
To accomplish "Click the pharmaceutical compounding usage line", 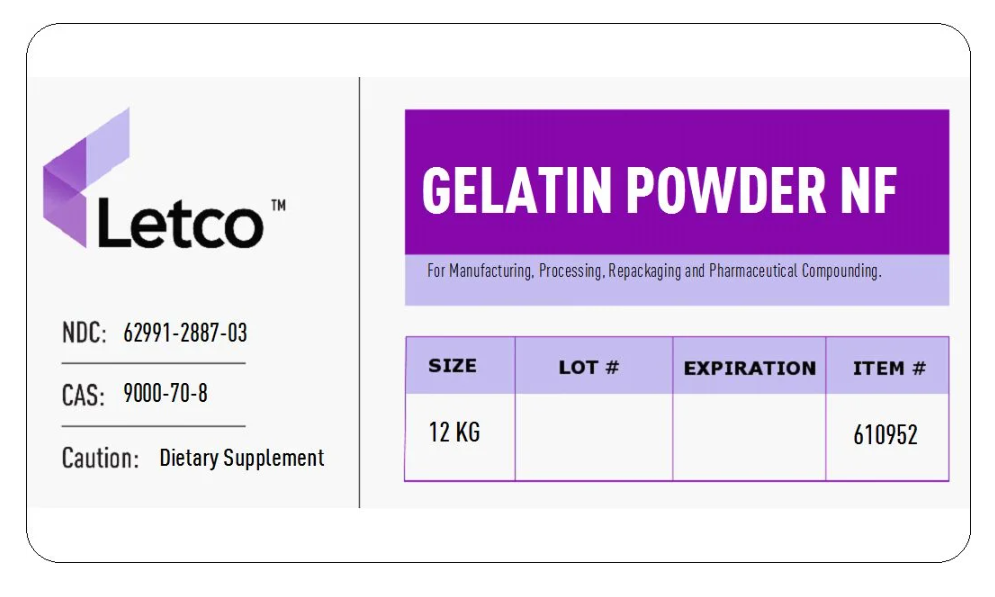I will pyautogui.click(x=654, y=271).
